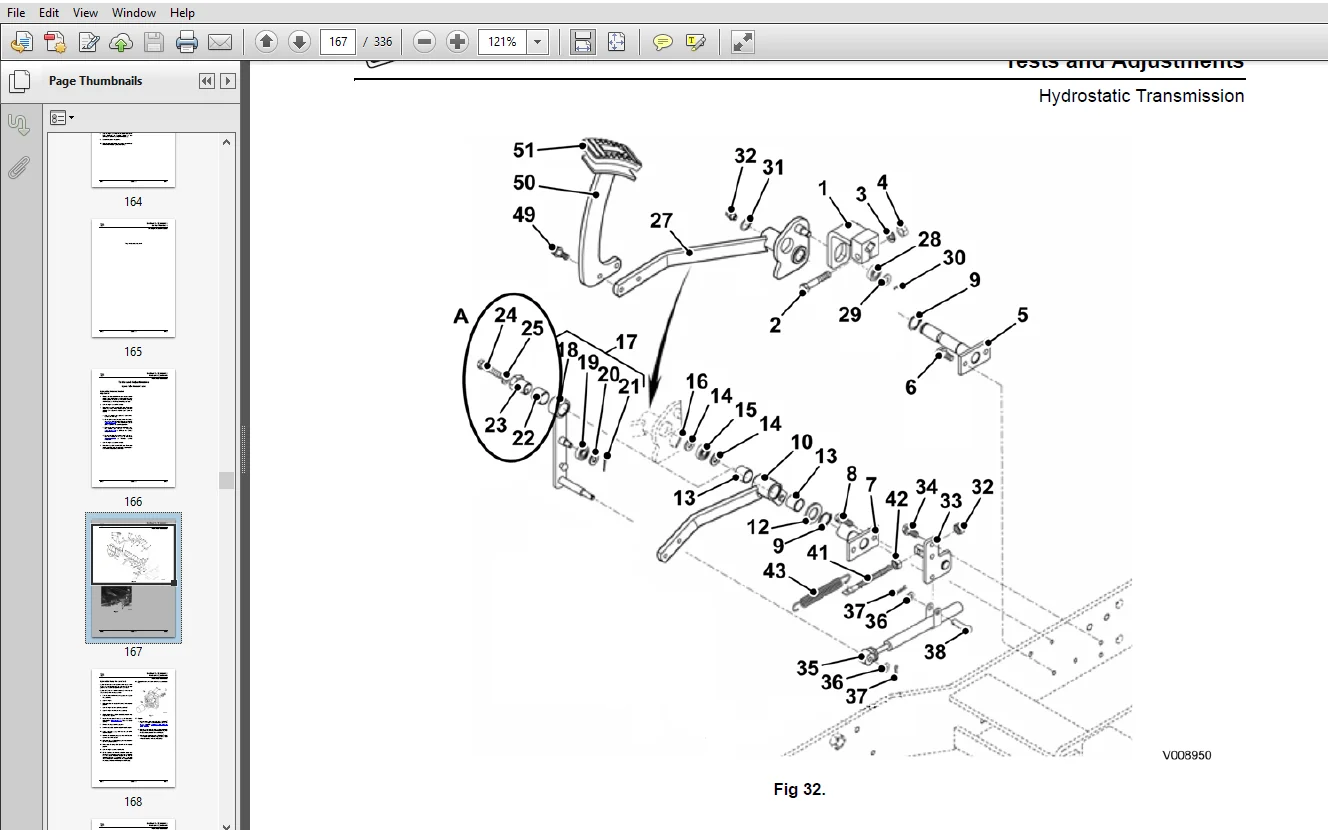
Task: Click the total page count 336
Action: (x=382, y=42)
